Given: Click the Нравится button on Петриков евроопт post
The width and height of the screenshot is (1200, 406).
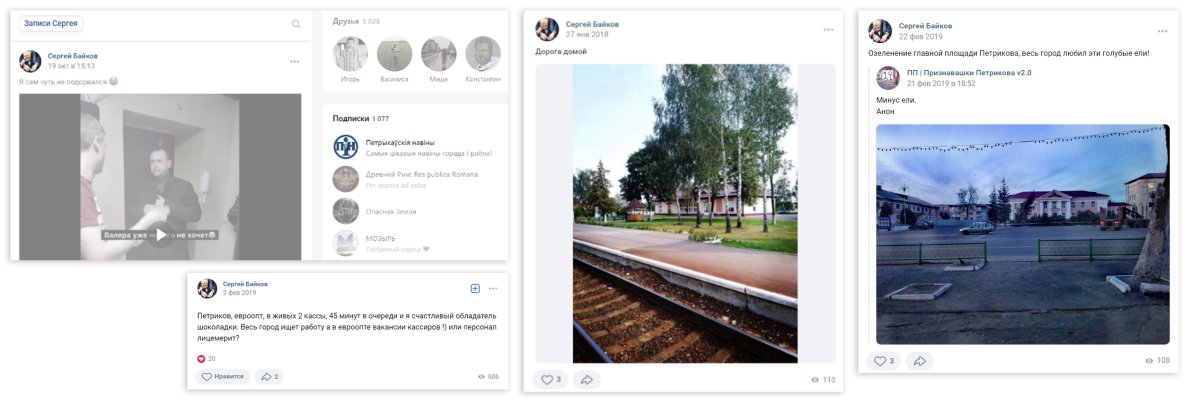Looking at the screenshot, I should click(222, 377).
